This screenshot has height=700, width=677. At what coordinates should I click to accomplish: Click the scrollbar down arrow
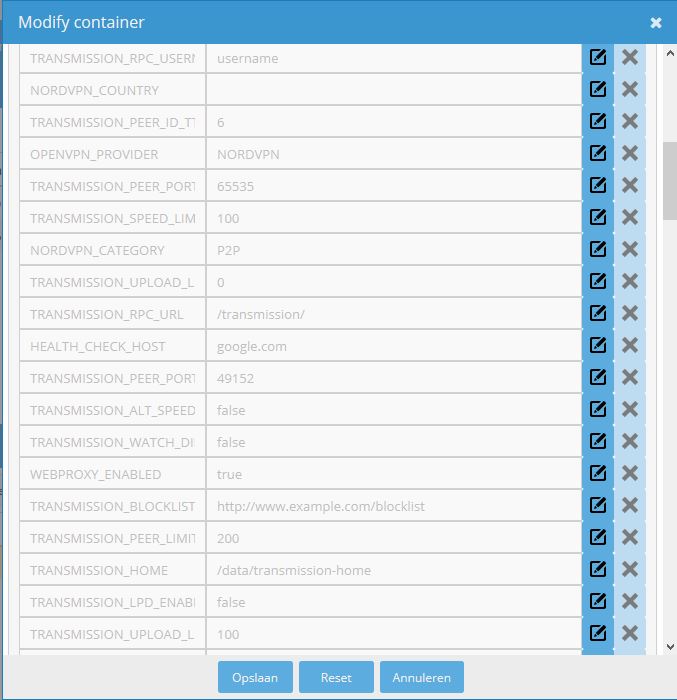pos(670,646)
